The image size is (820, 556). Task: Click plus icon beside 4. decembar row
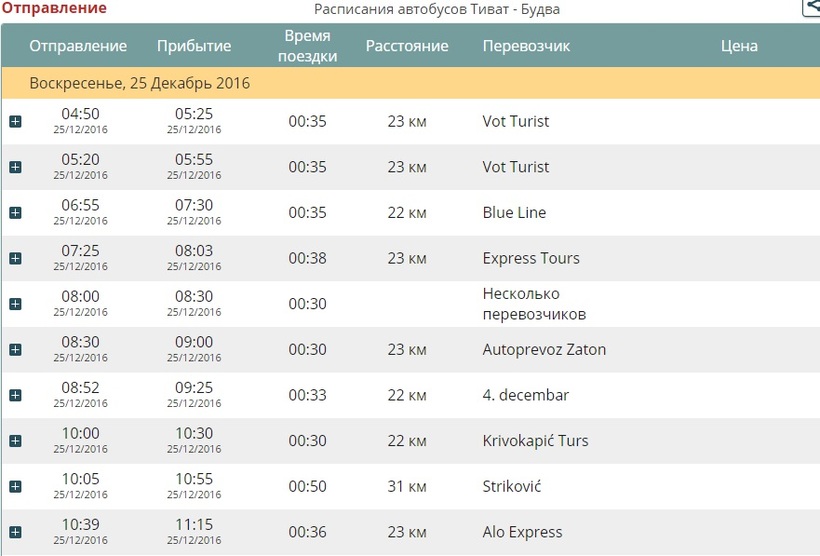point(15,395)
